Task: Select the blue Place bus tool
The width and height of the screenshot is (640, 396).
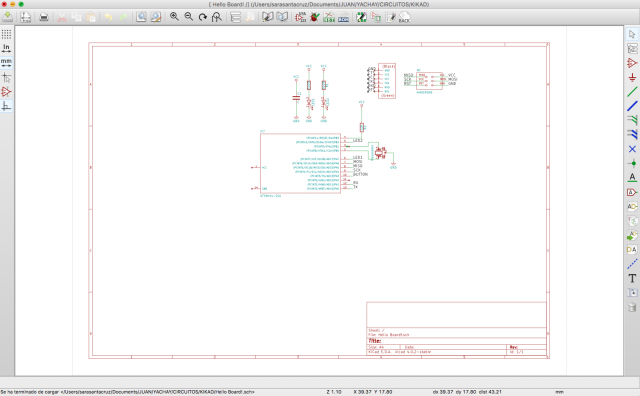Action: pyautogui.click(x=632, y=106)
